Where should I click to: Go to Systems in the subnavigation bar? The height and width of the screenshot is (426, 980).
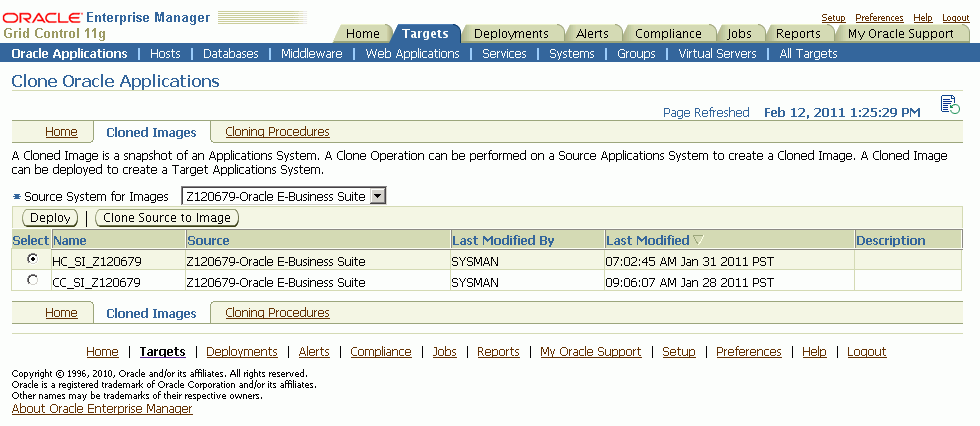[572, 54]
